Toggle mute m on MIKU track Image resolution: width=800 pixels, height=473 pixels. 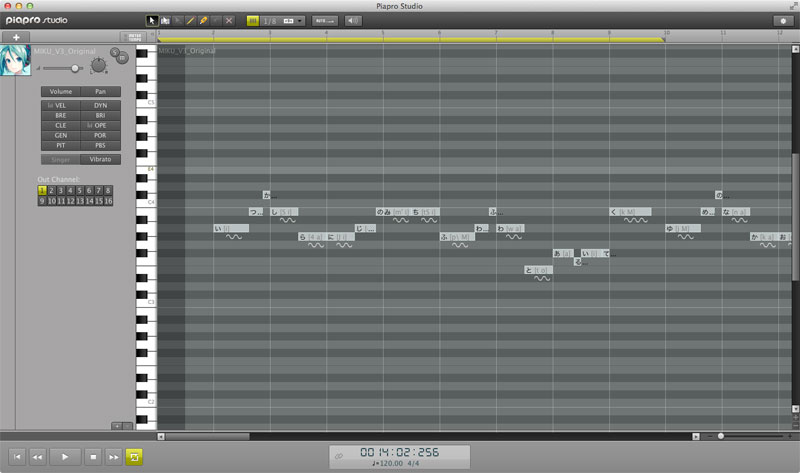[x=123, y=59]
